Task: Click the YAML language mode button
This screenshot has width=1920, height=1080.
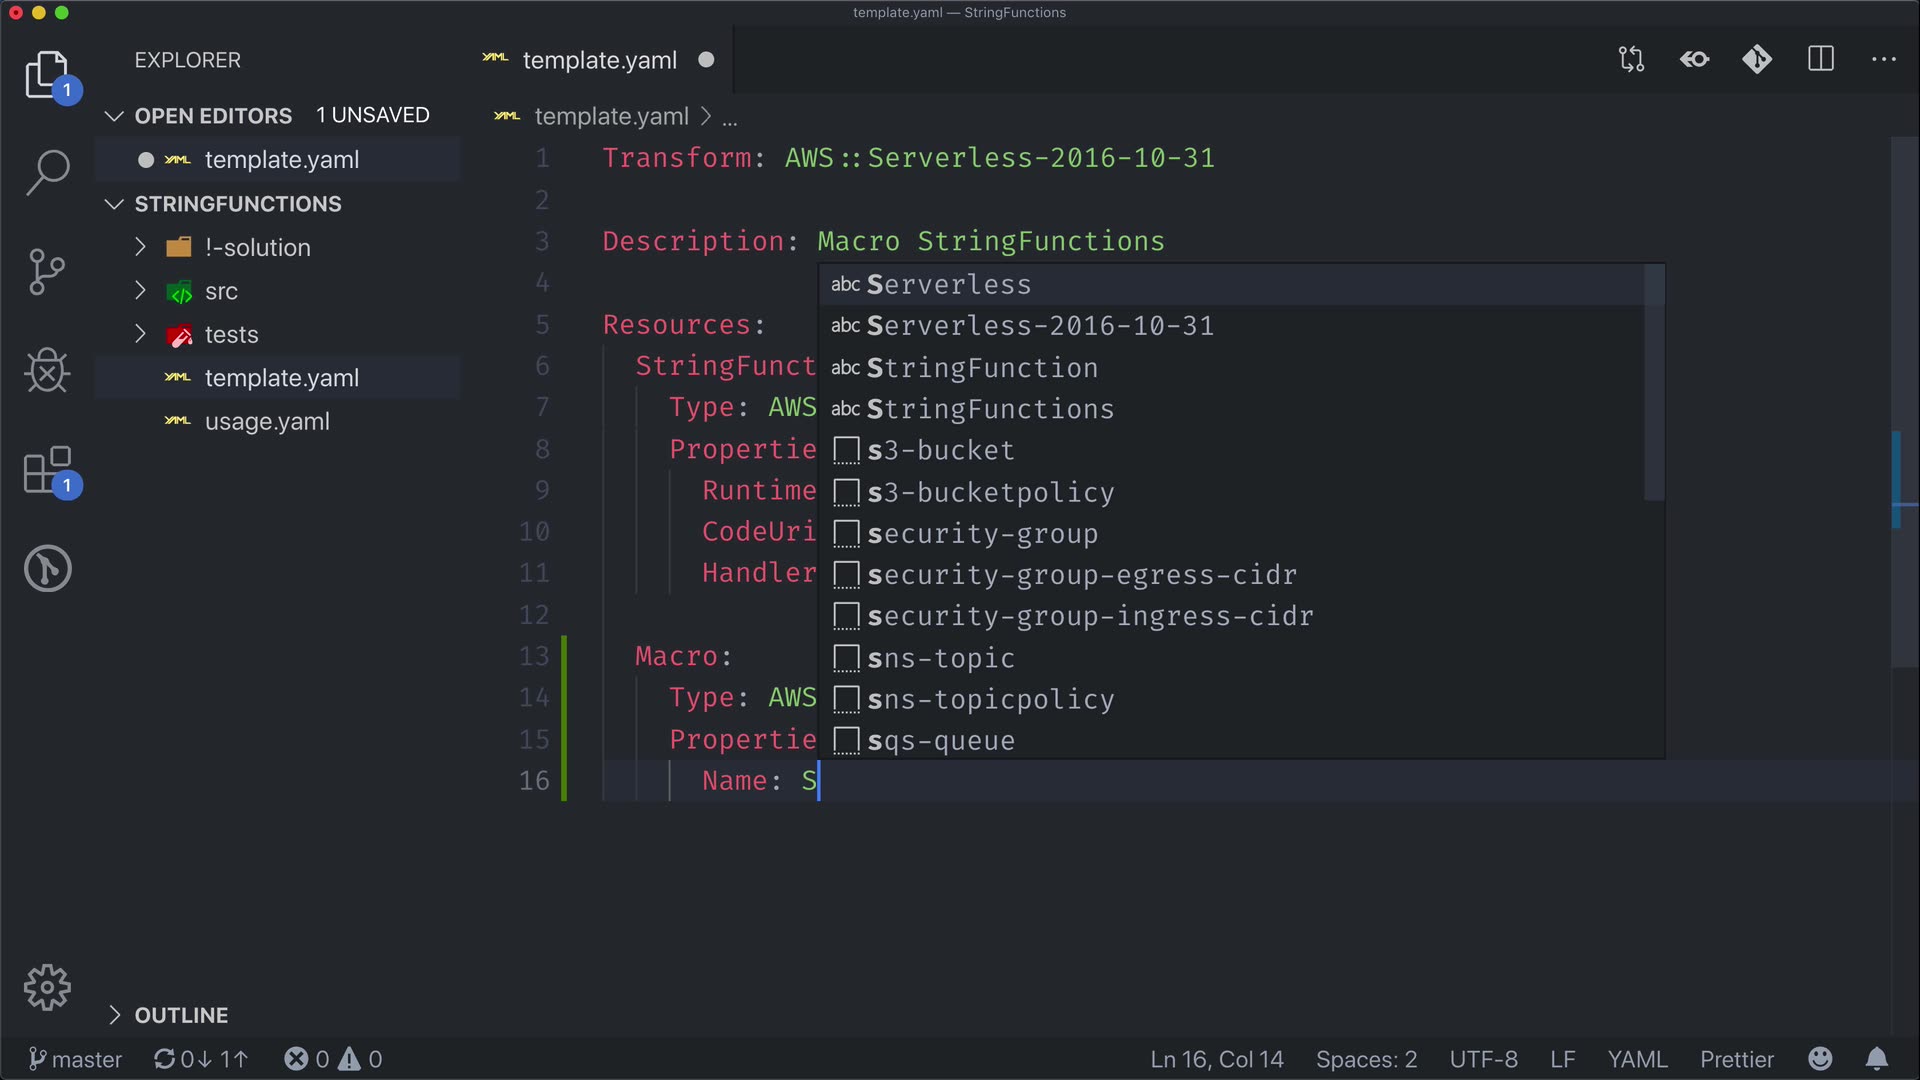Action: coord(1637,1059)
